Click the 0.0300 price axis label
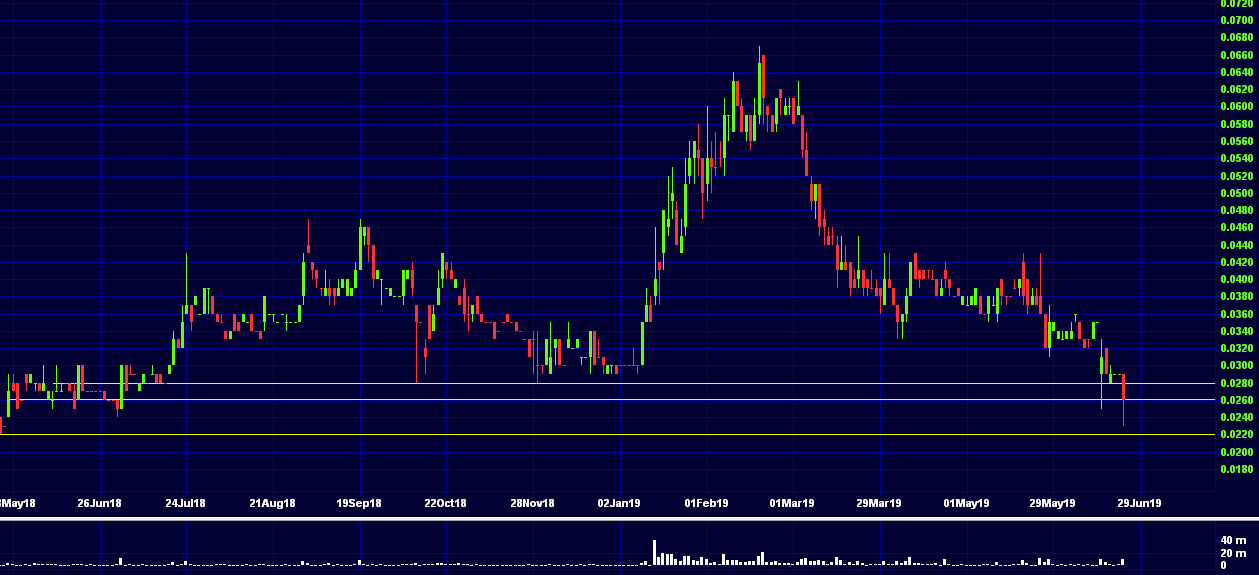The width and height of the screenshot is (1259, 575). 1237,366
